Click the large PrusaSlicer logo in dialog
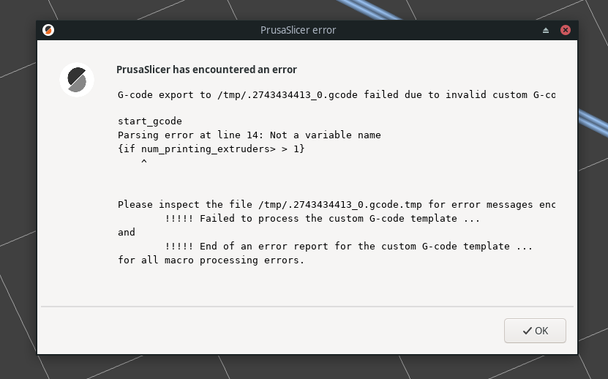 [x=77, y=80]
